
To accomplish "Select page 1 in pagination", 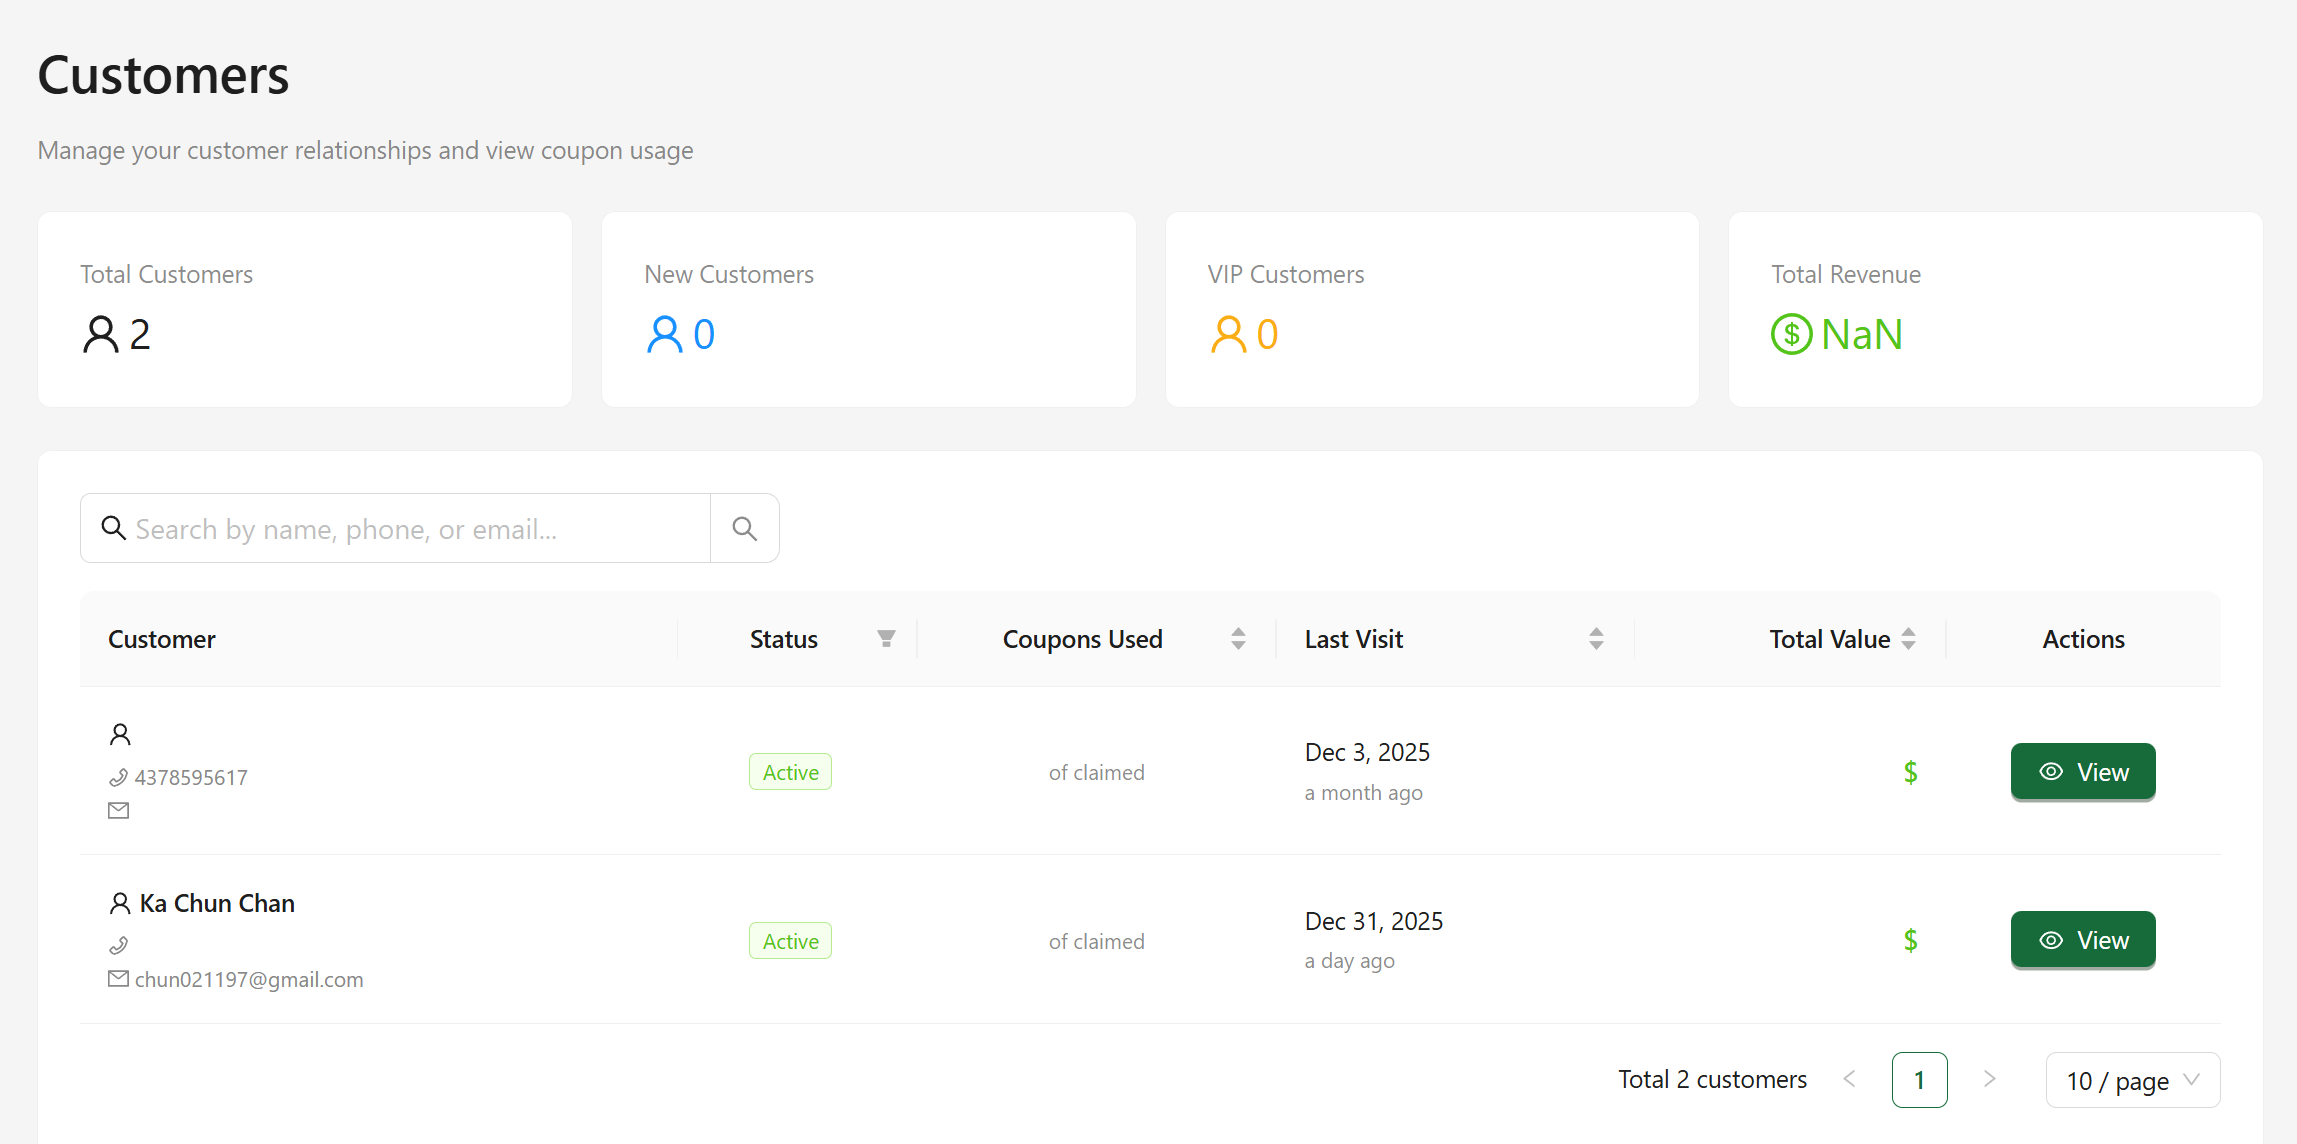I will (1919, 1080).
